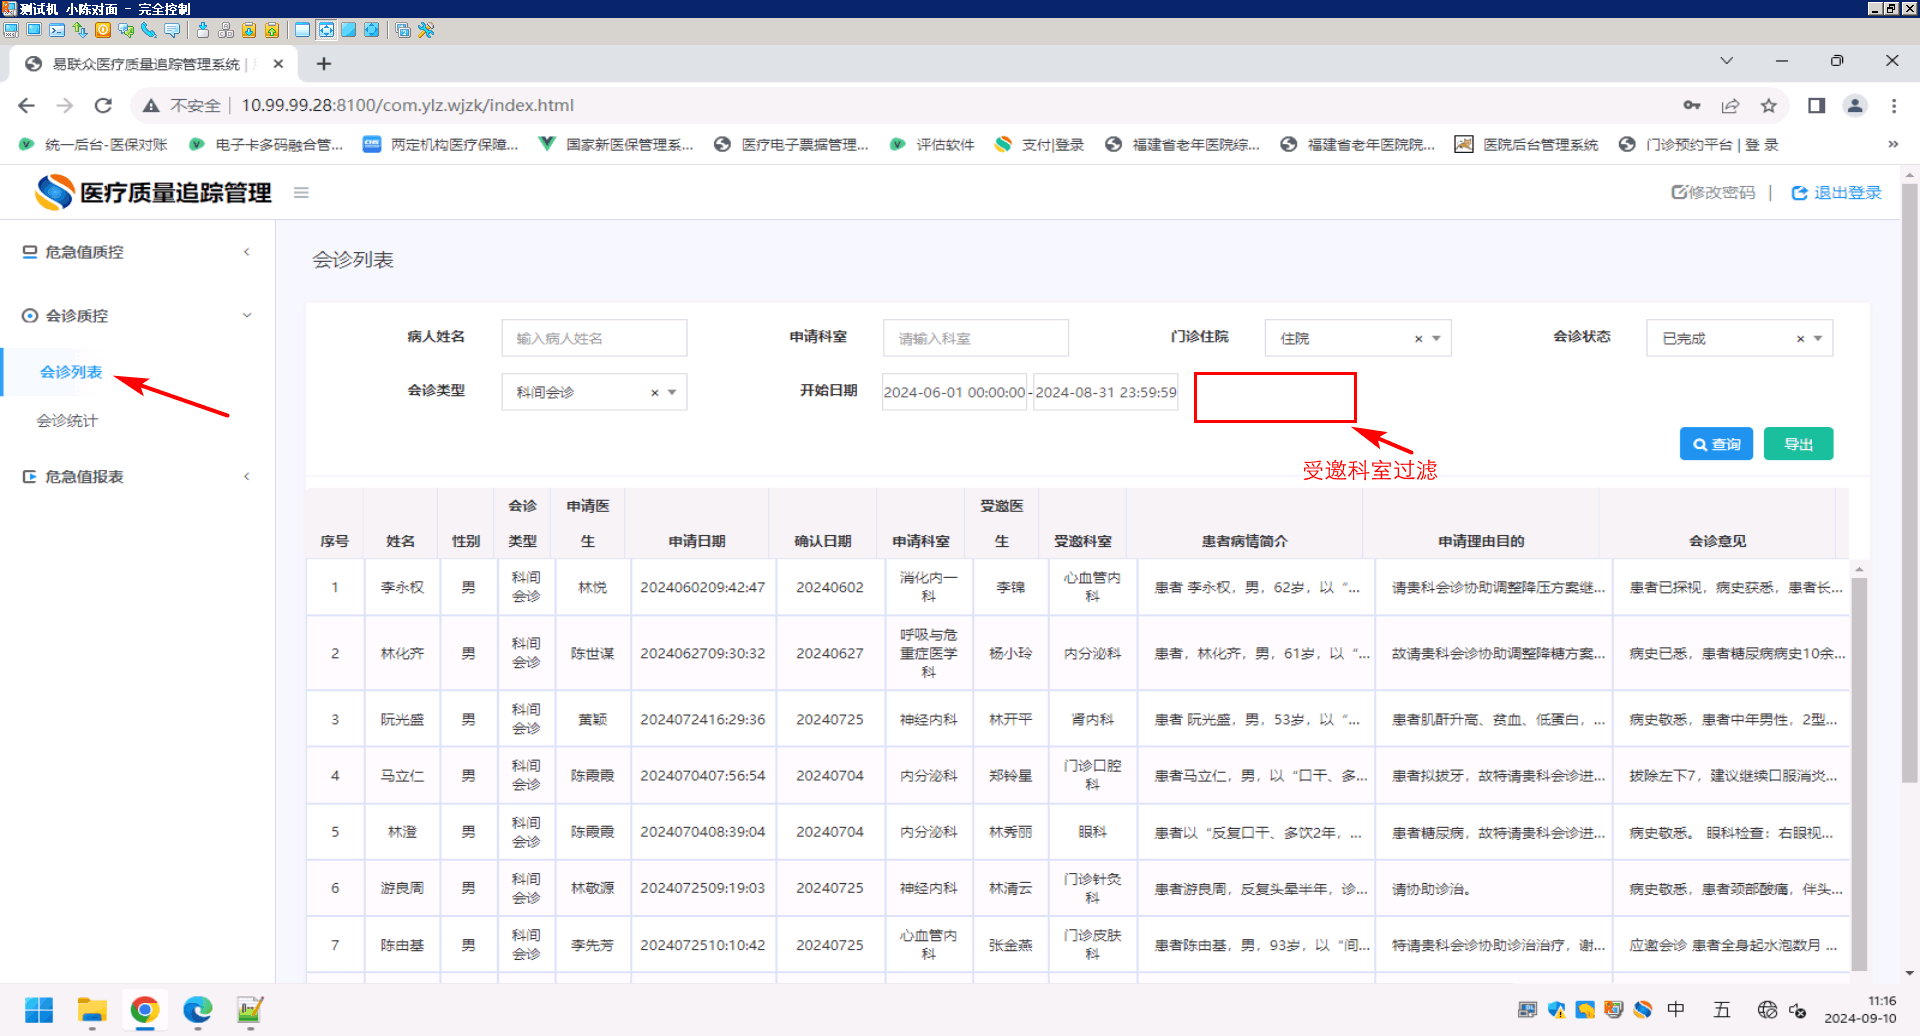
Task: Open the 医院后台管理系统 bookmark
Action: 1527,144
